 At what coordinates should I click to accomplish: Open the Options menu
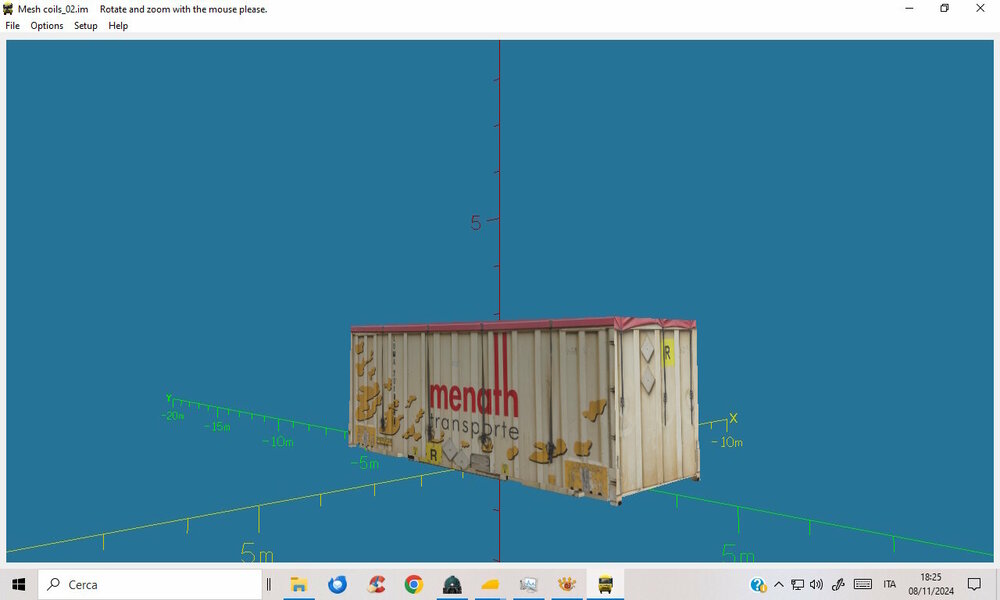click(47, 26)
